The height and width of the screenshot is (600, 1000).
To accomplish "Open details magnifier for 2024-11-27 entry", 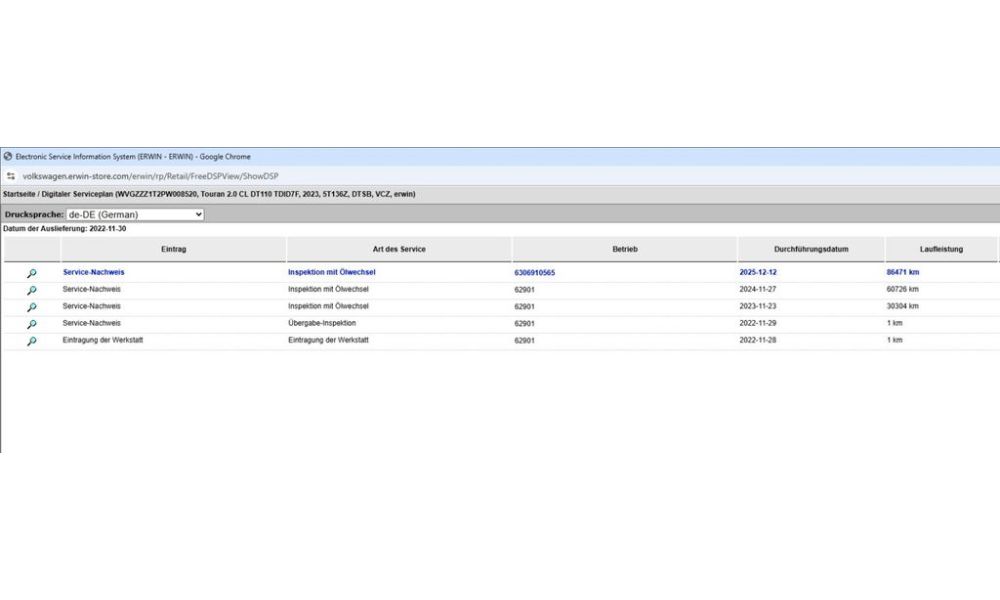I will [31, 290].
